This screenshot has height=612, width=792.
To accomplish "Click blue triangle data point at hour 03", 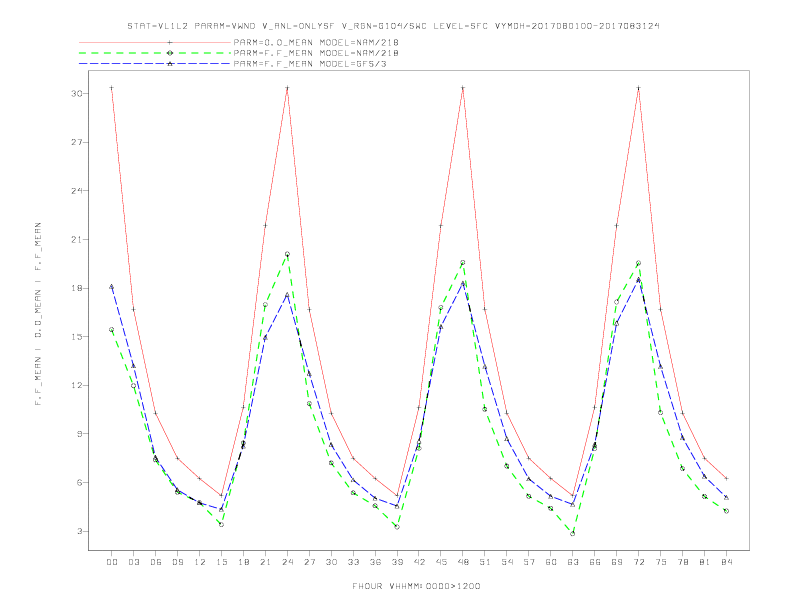I will coord(133,366).
